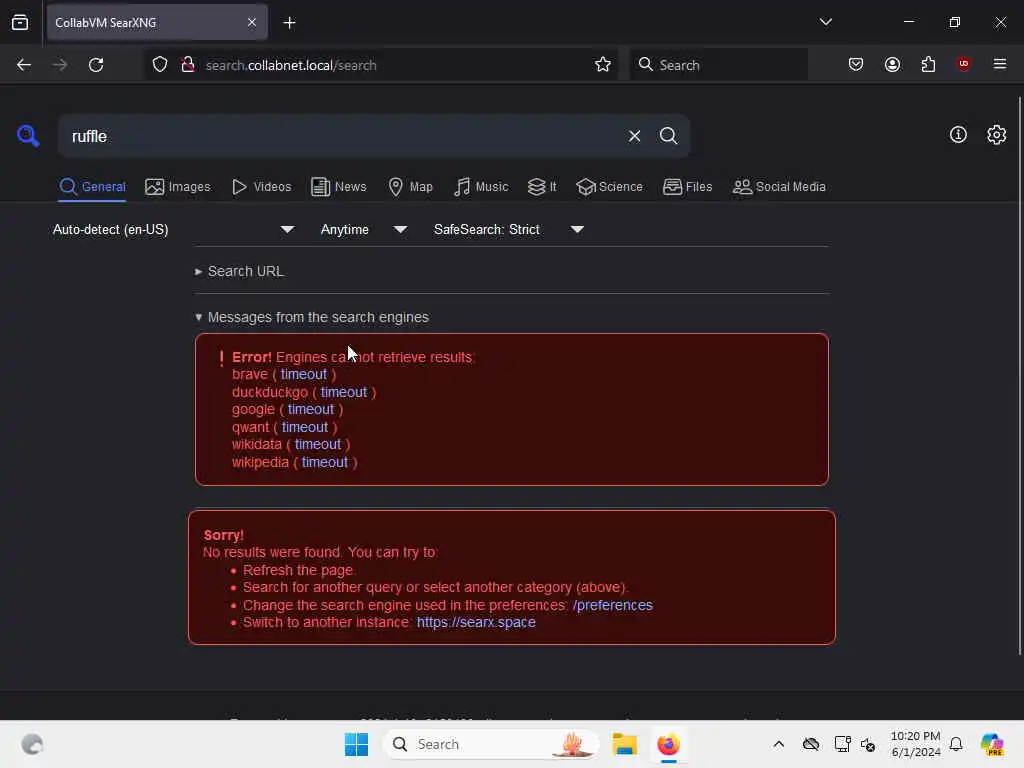Open wikidata timeout link

317,444
